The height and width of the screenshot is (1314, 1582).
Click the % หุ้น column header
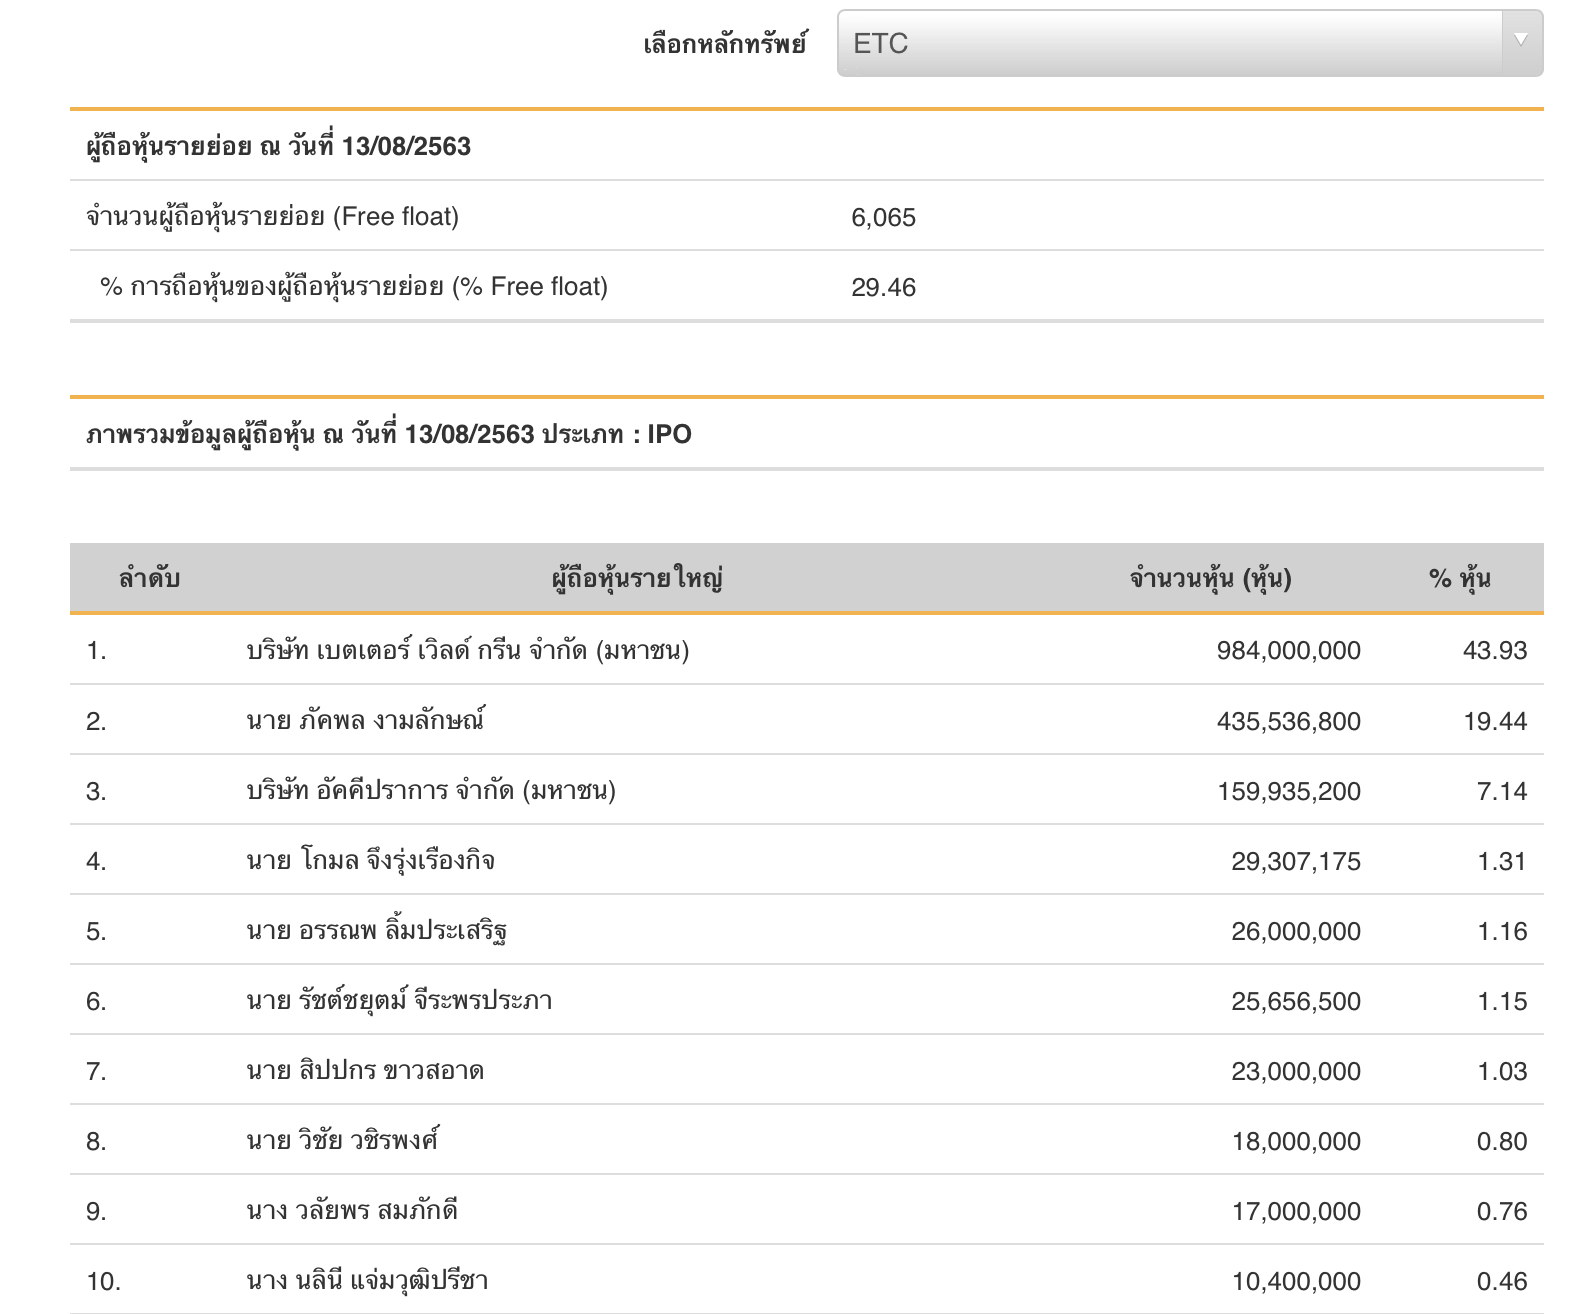click(x=1459, y=578)
